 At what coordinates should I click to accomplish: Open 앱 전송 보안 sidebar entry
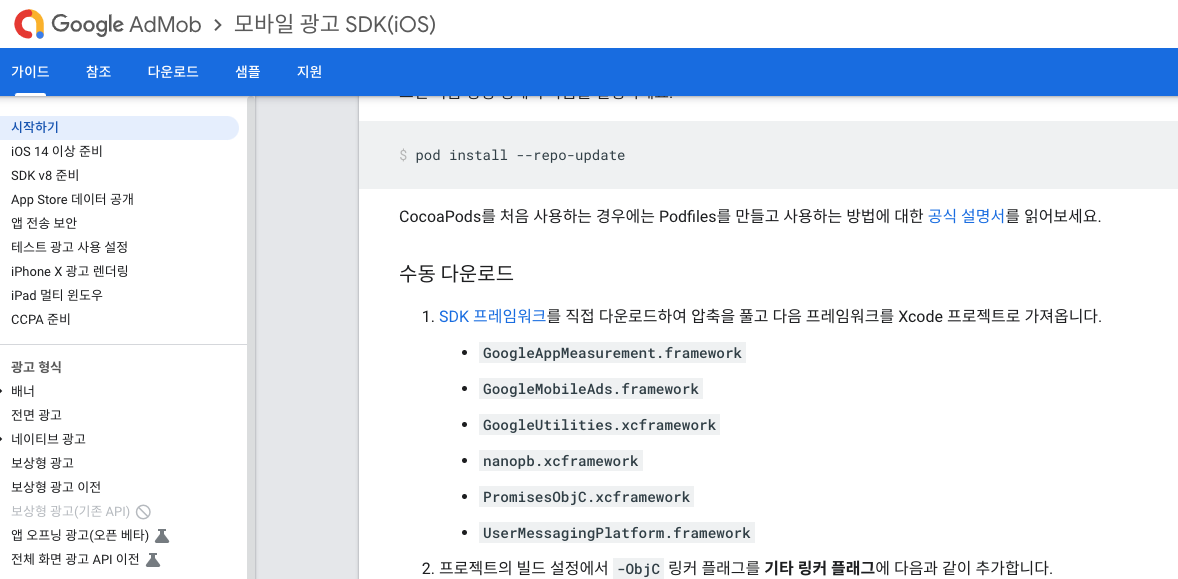44,223
